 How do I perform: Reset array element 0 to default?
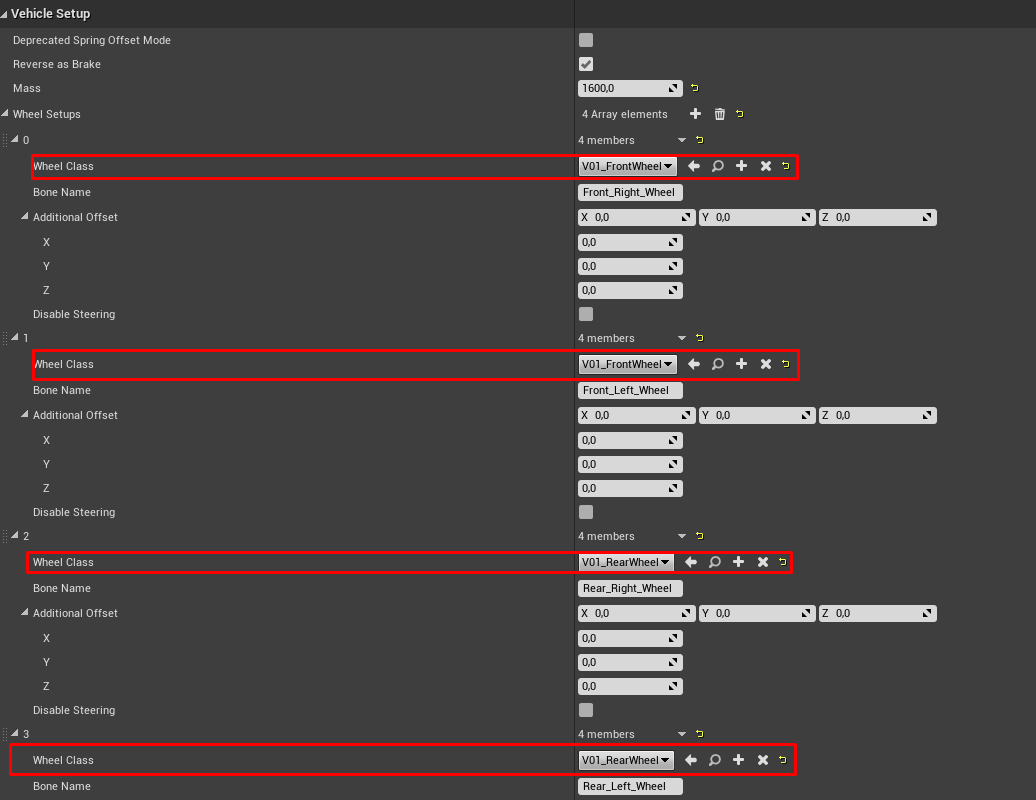700,140
